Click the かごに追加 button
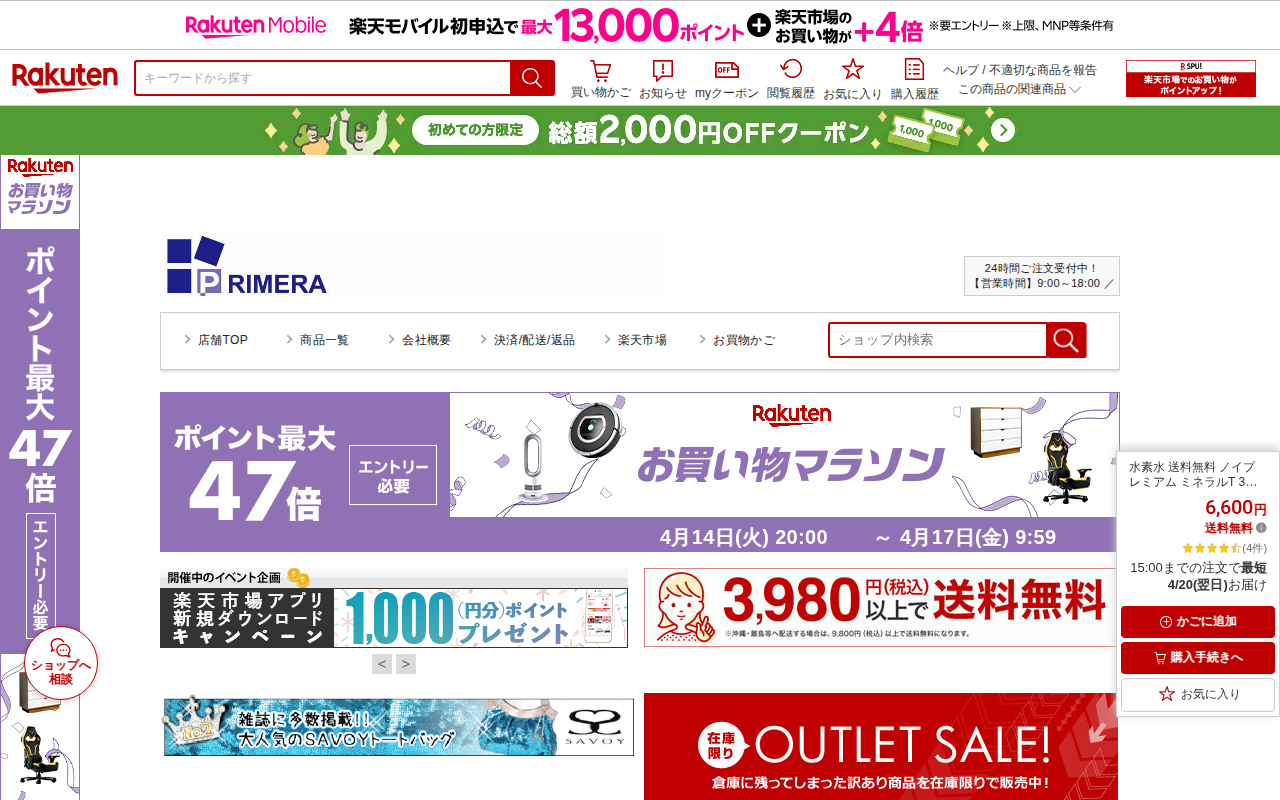 click(1198, 622)
